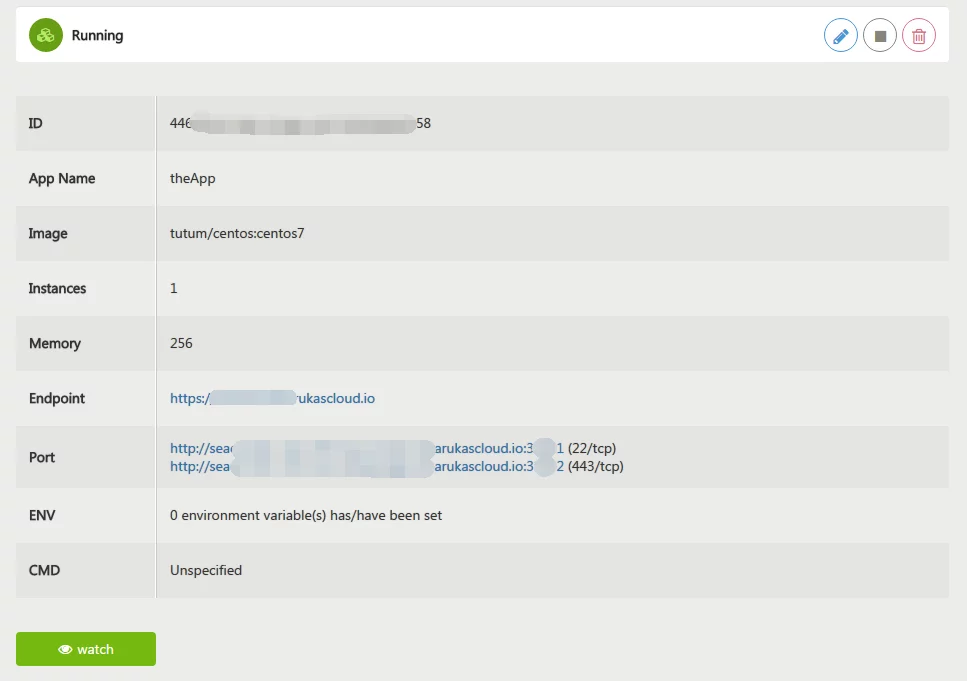The image size is (967, 681).
Task: Open the port link for 22/tcp
Action: (366, 448)
